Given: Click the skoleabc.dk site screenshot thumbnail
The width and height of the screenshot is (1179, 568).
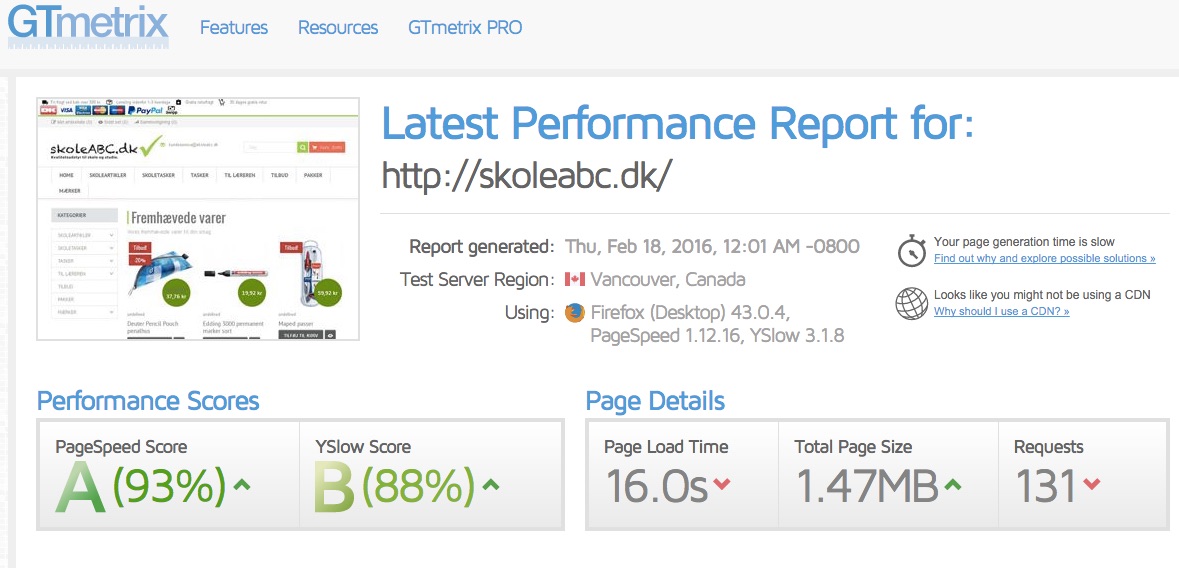Looking at the screenshot, I should [198, 218].
